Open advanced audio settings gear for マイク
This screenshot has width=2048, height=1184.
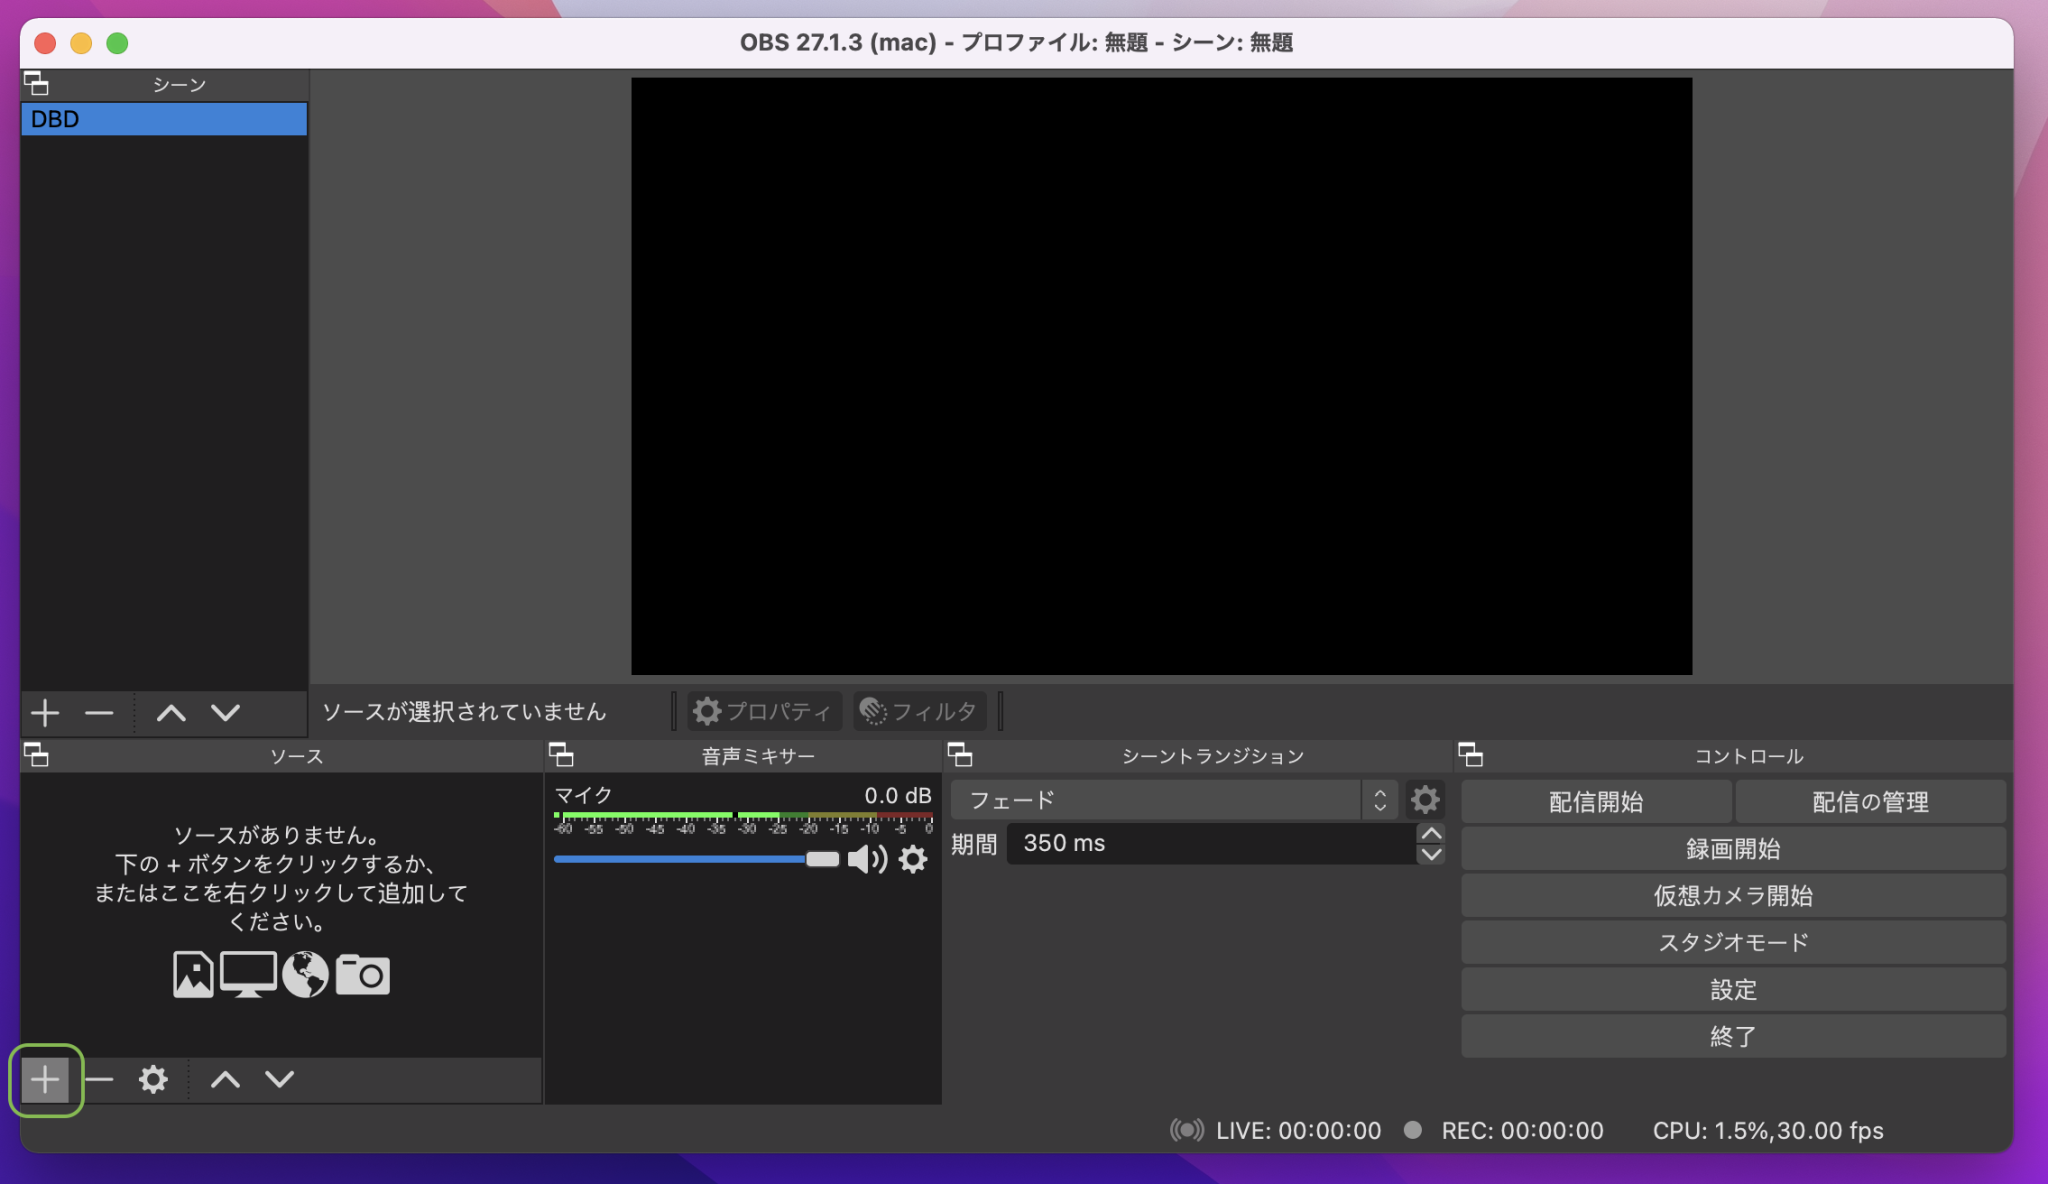(x=912, y=859)
